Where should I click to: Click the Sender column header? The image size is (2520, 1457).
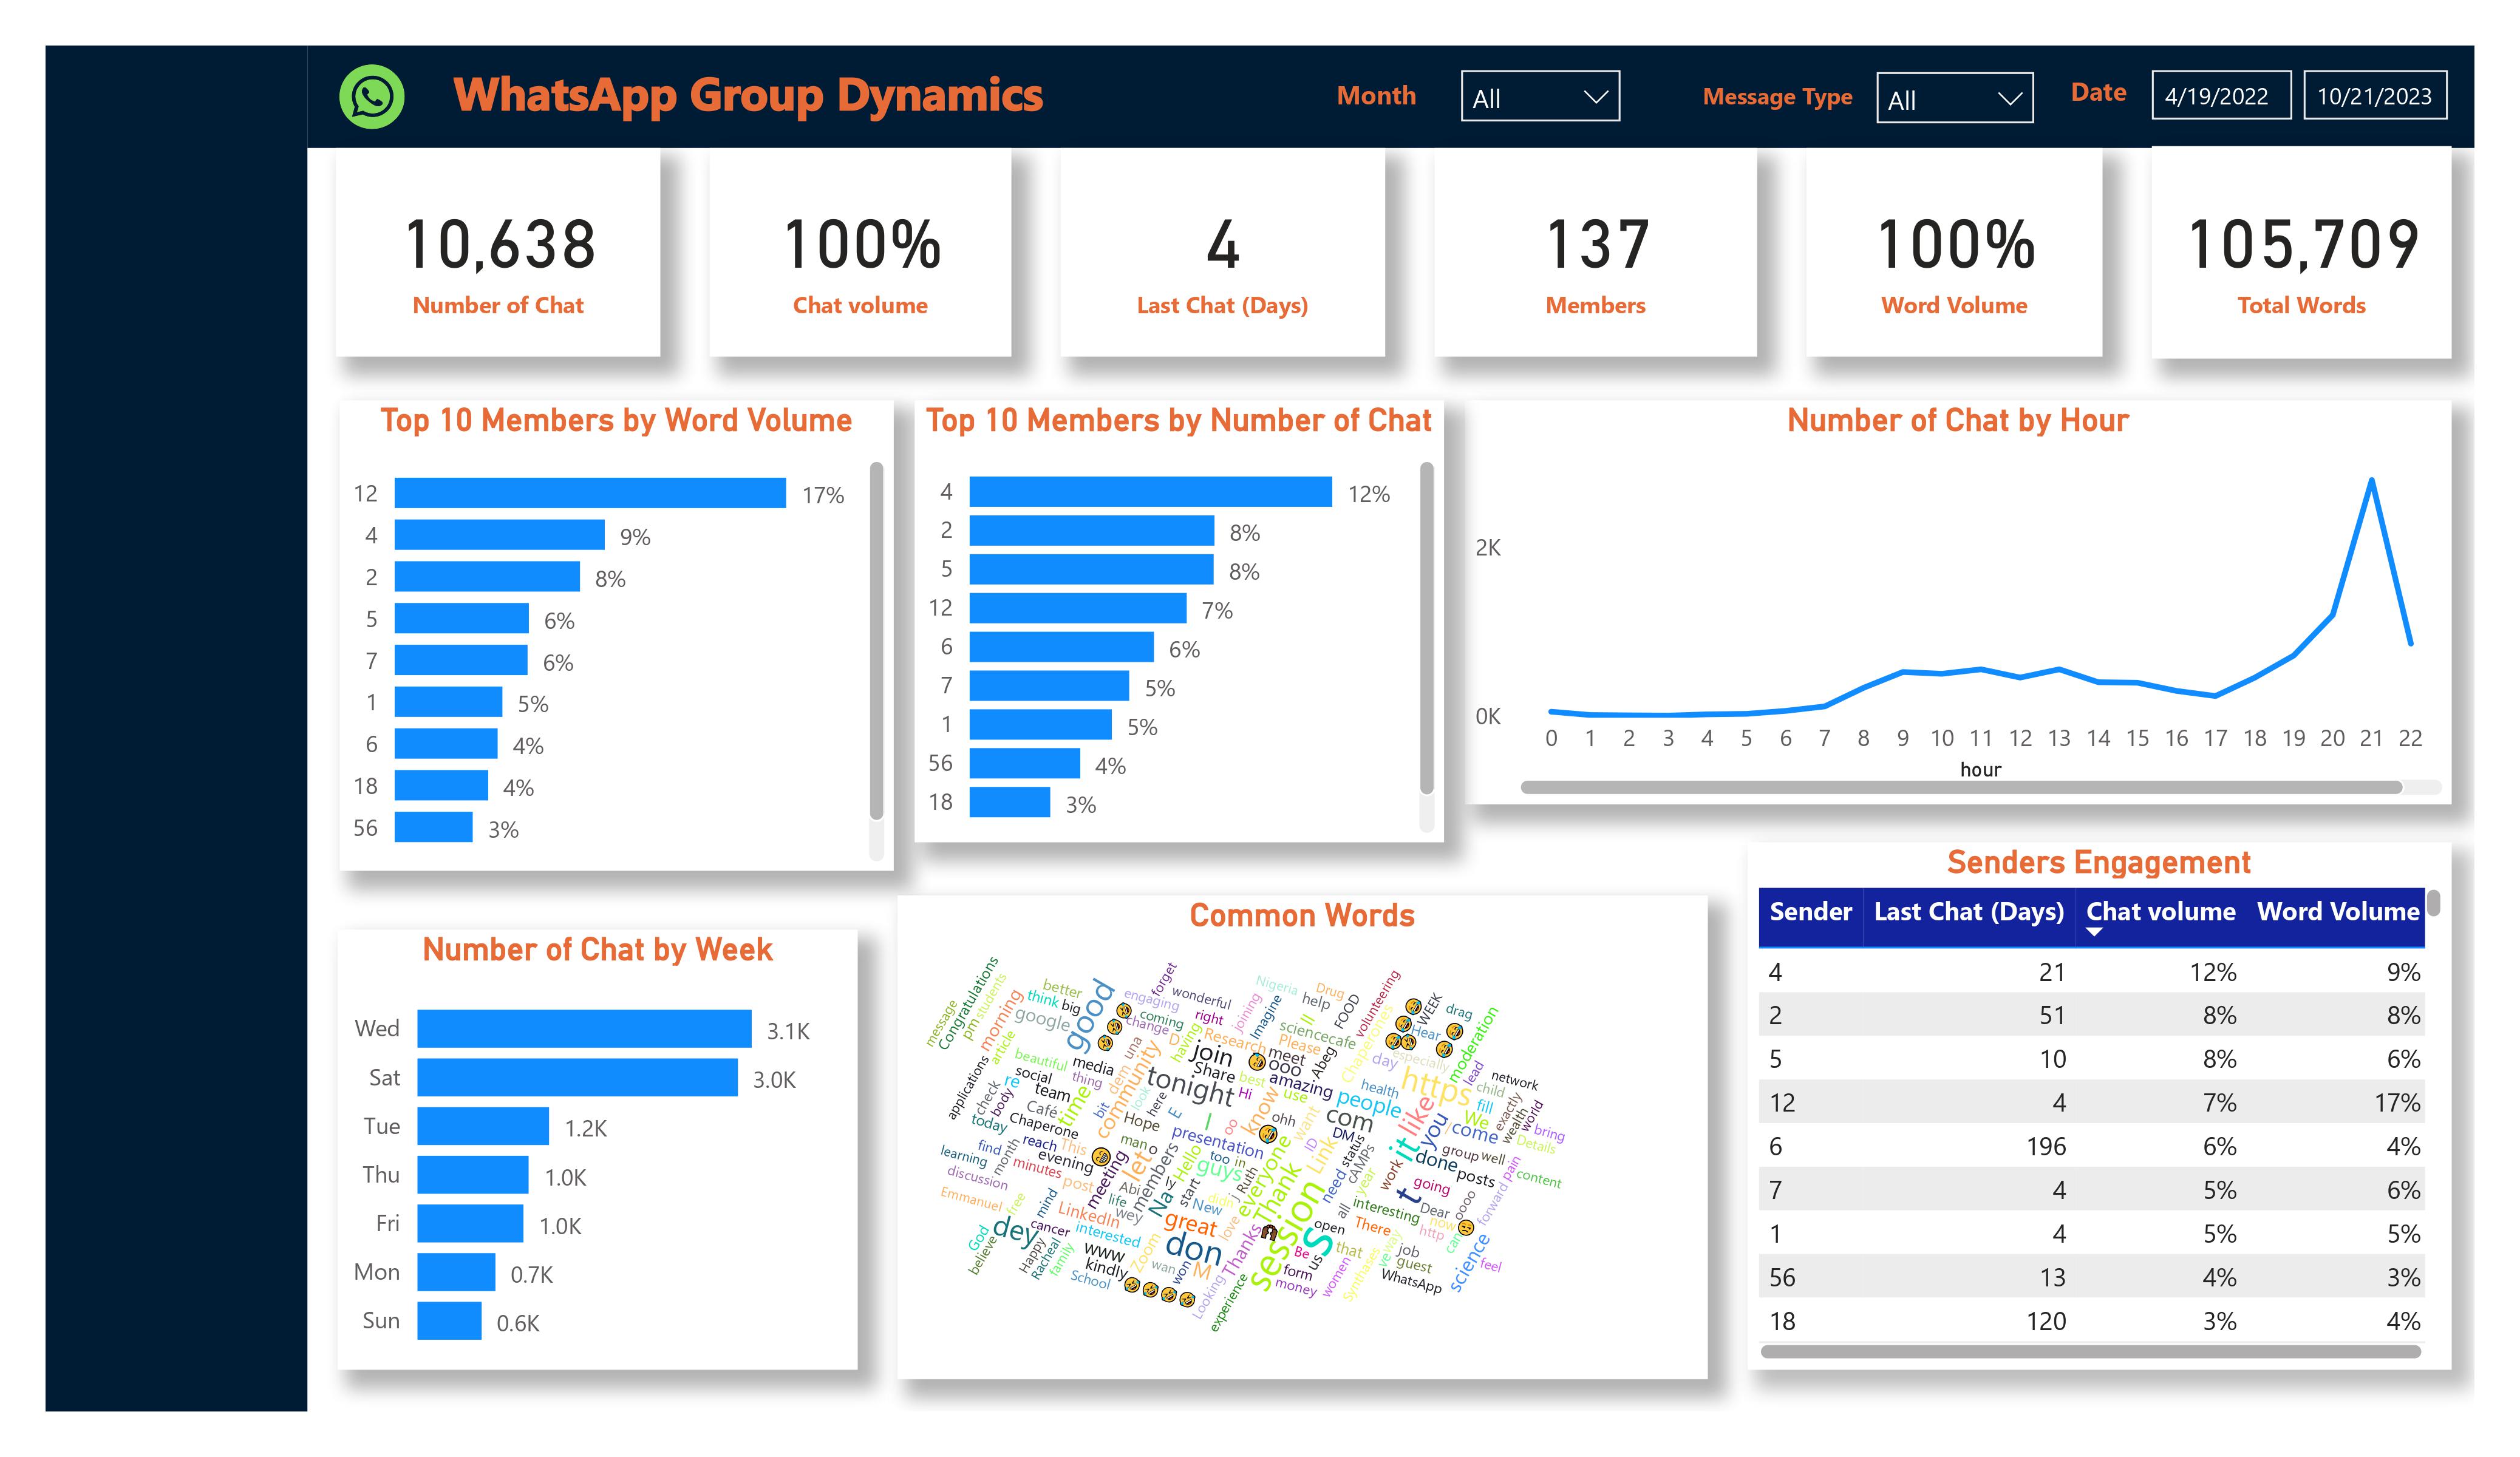1810,912
